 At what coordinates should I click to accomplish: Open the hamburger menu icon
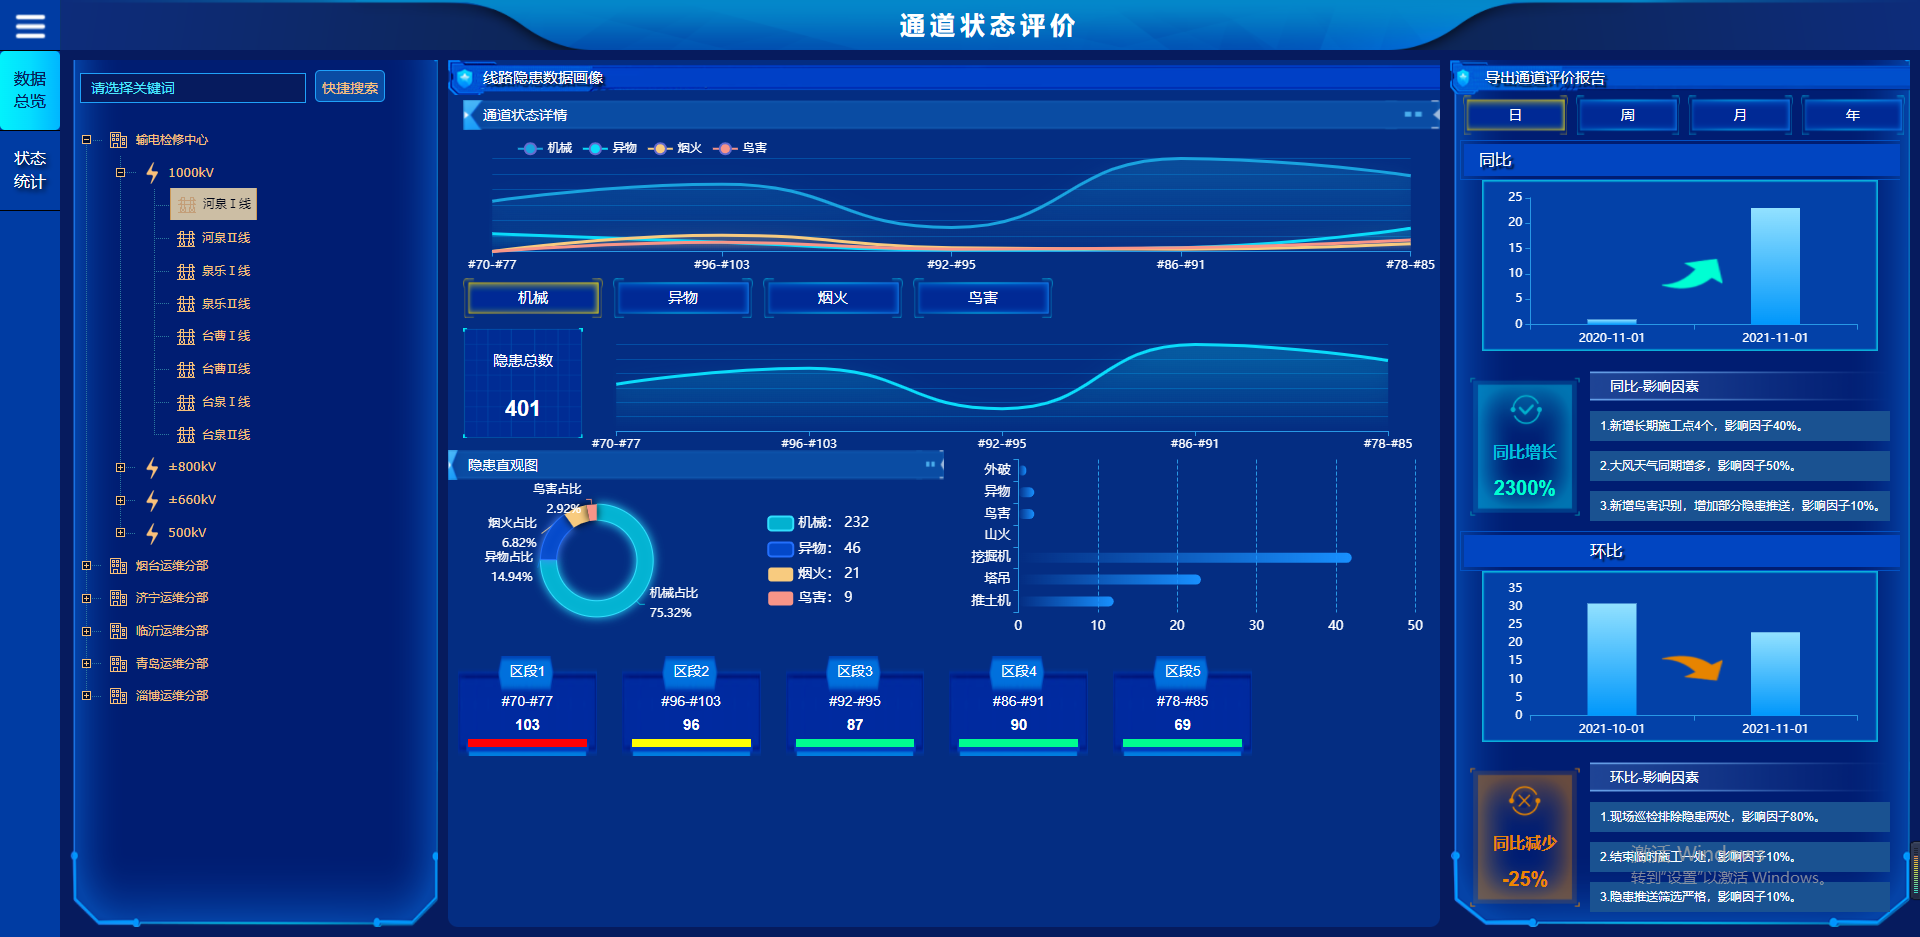pyautogui.click(x=30, y=26)
